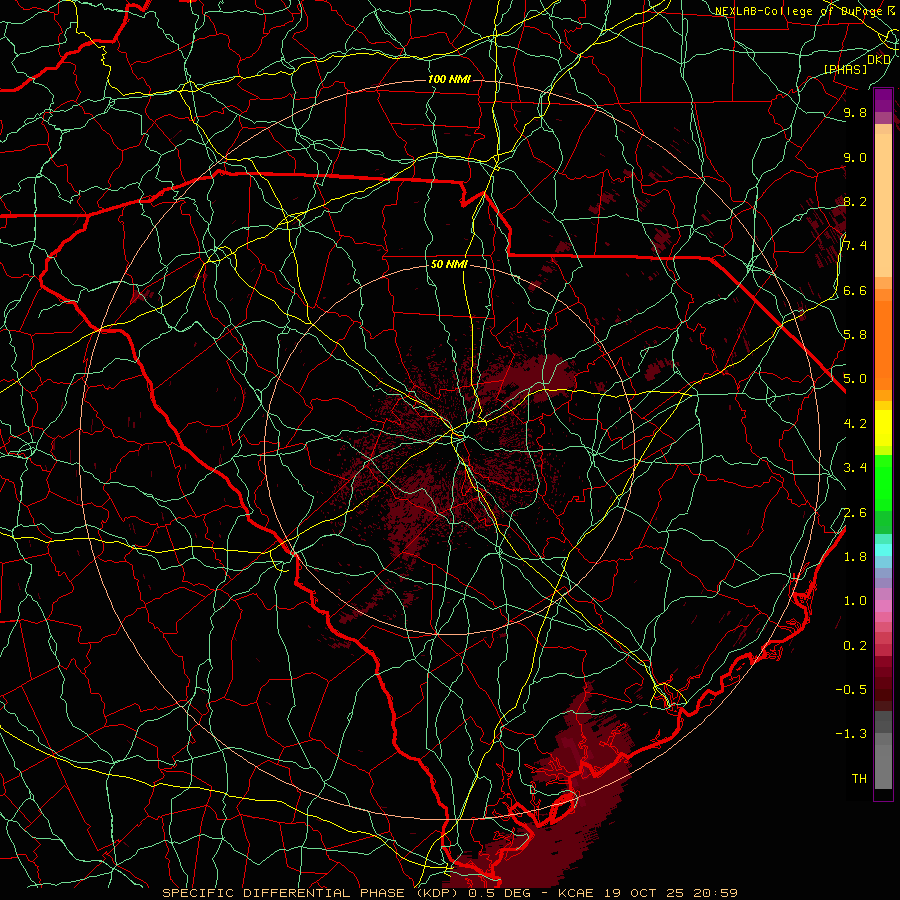
Task: Click the 1.8 scale value
Action: click(855, 557)
